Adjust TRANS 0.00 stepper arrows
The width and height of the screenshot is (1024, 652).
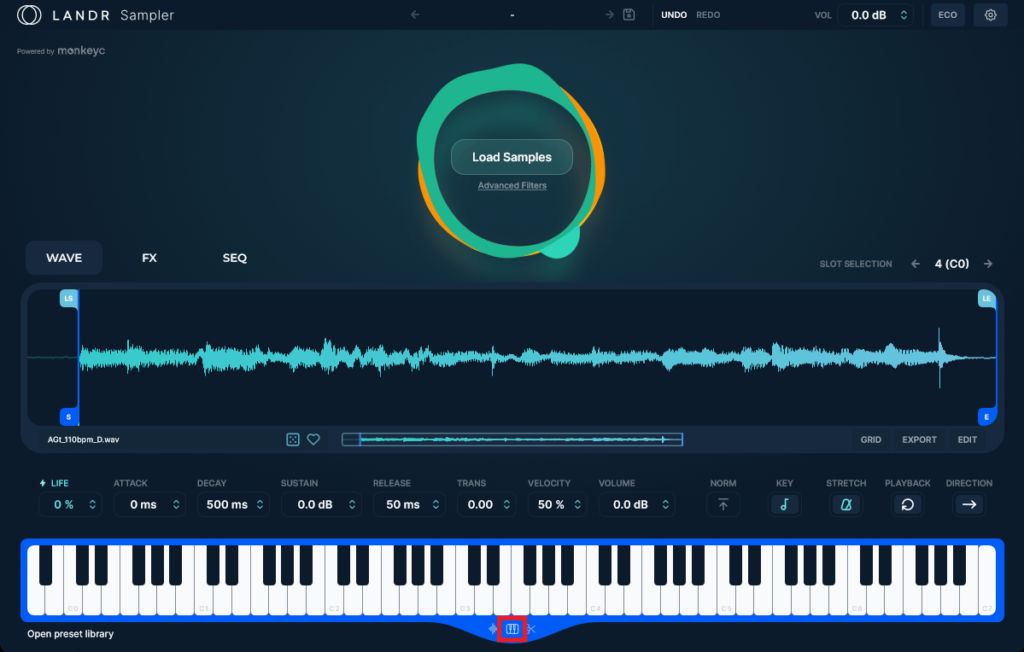tap(507, 504)
